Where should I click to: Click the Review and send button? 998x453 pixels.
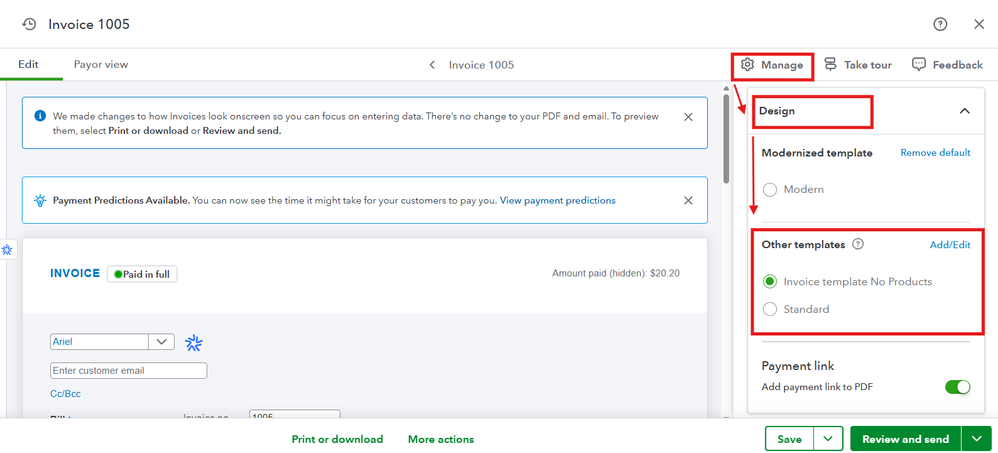tap(906, 439)
